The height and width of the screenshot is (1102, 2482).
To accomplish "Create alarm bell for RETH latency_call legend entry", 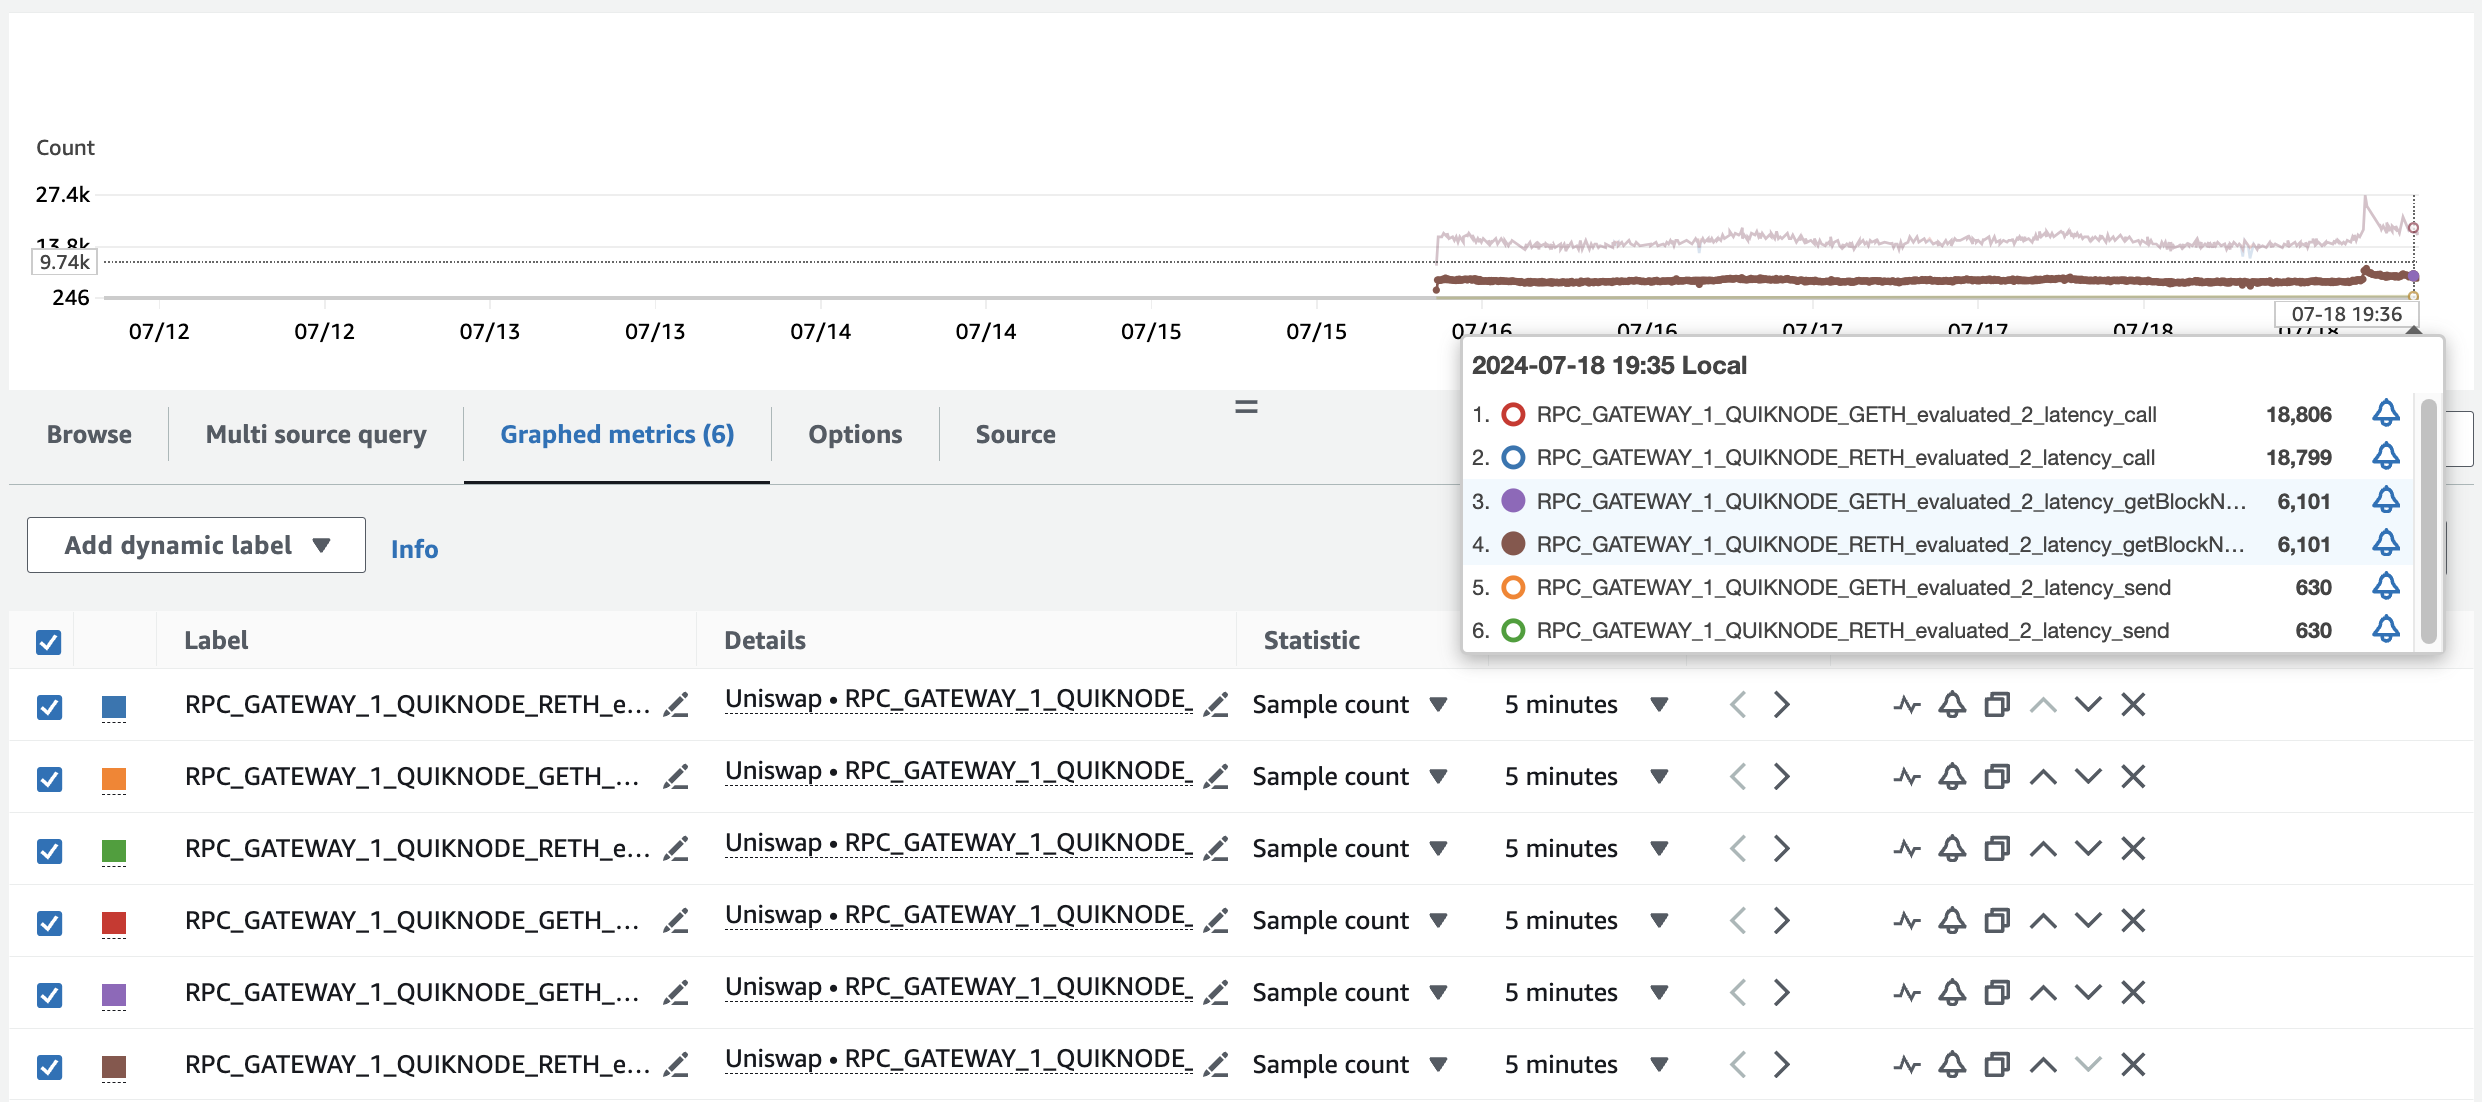I will 2386,456.
